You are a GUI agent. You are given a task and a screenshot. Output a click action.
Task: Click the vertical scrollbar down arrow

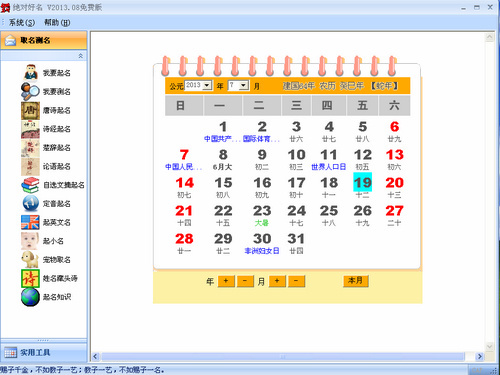(489, 347)
